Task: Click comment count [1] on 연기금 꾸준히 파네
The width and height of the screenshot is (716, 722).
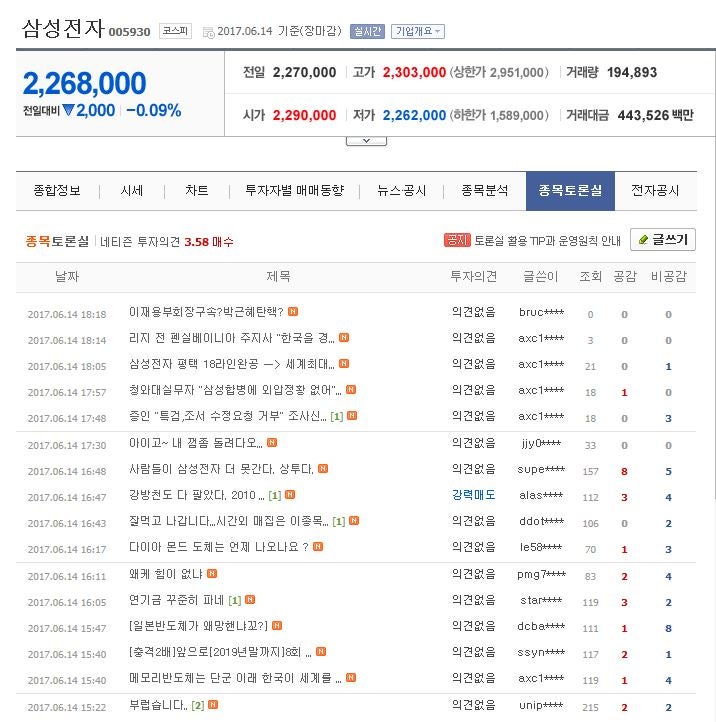Action: (235, 600)
